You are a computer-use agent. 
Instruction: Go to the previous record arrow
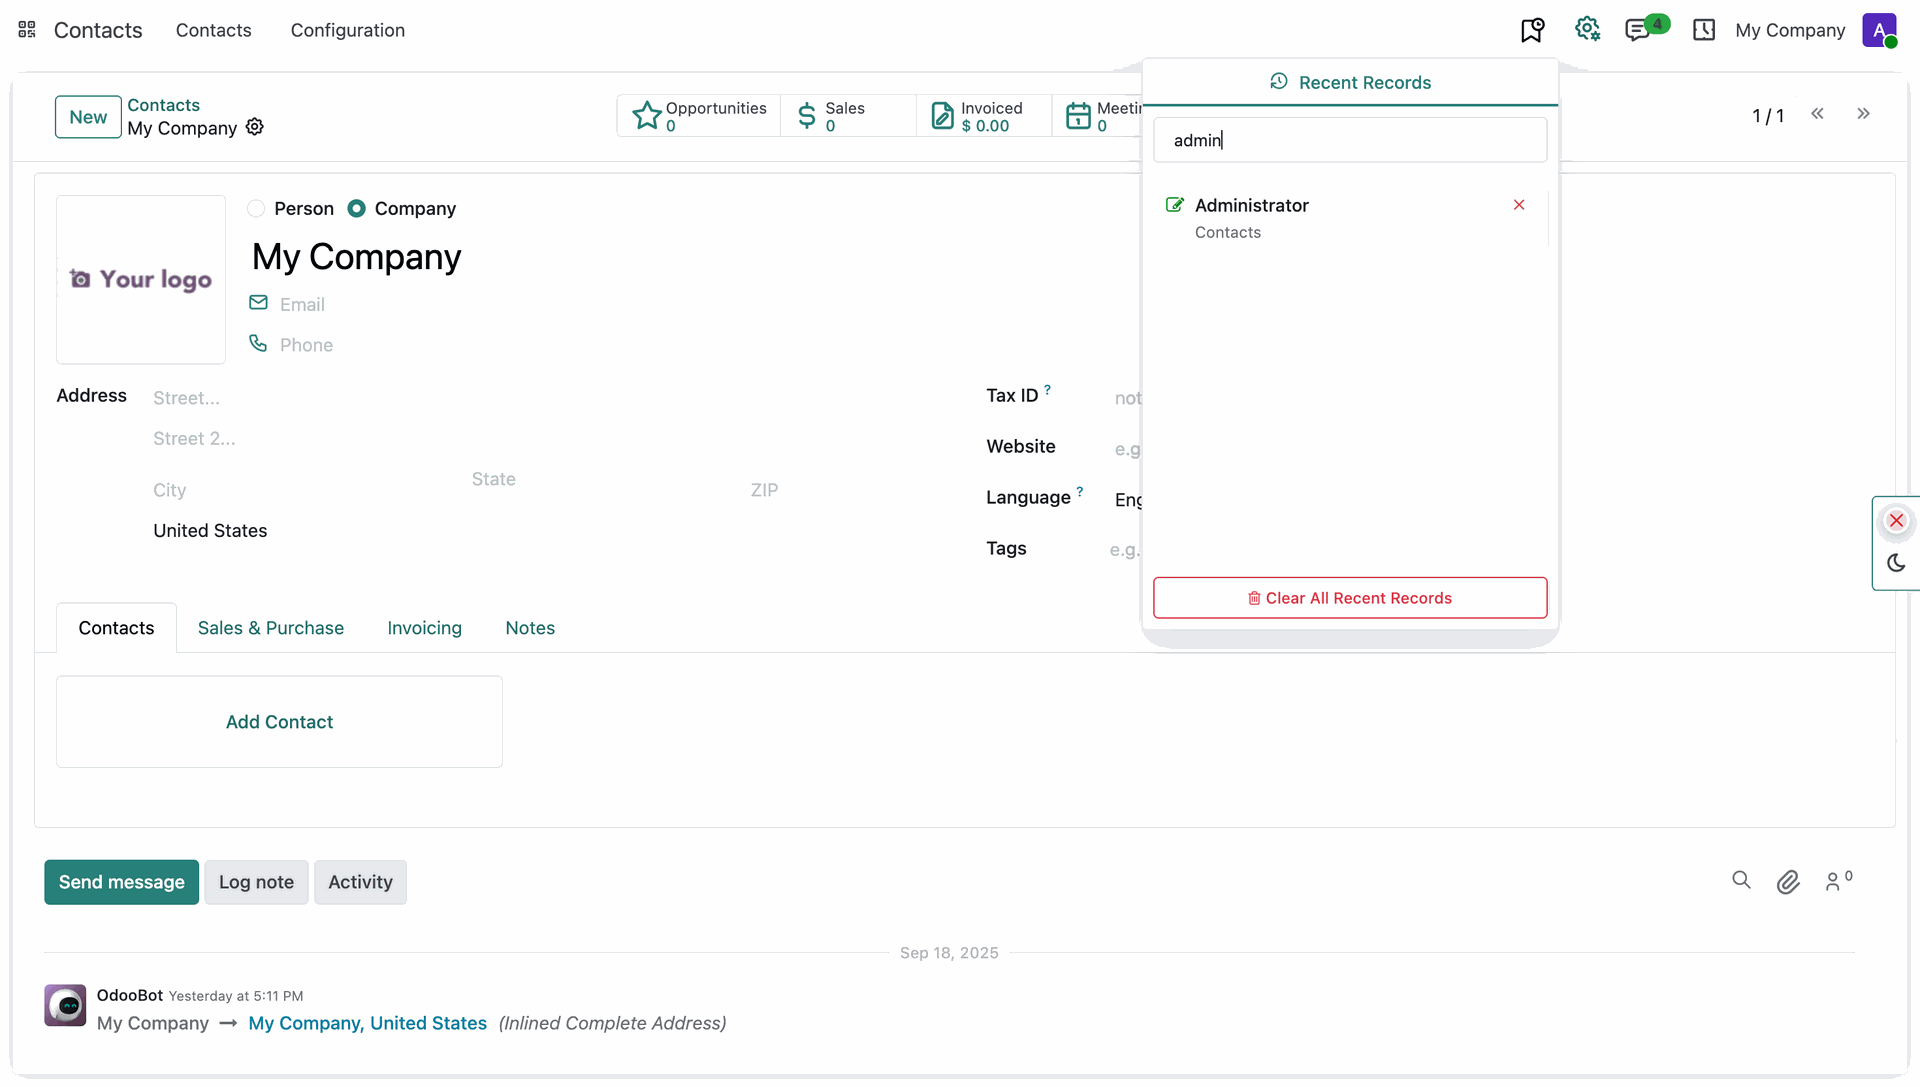point(1817,114)
